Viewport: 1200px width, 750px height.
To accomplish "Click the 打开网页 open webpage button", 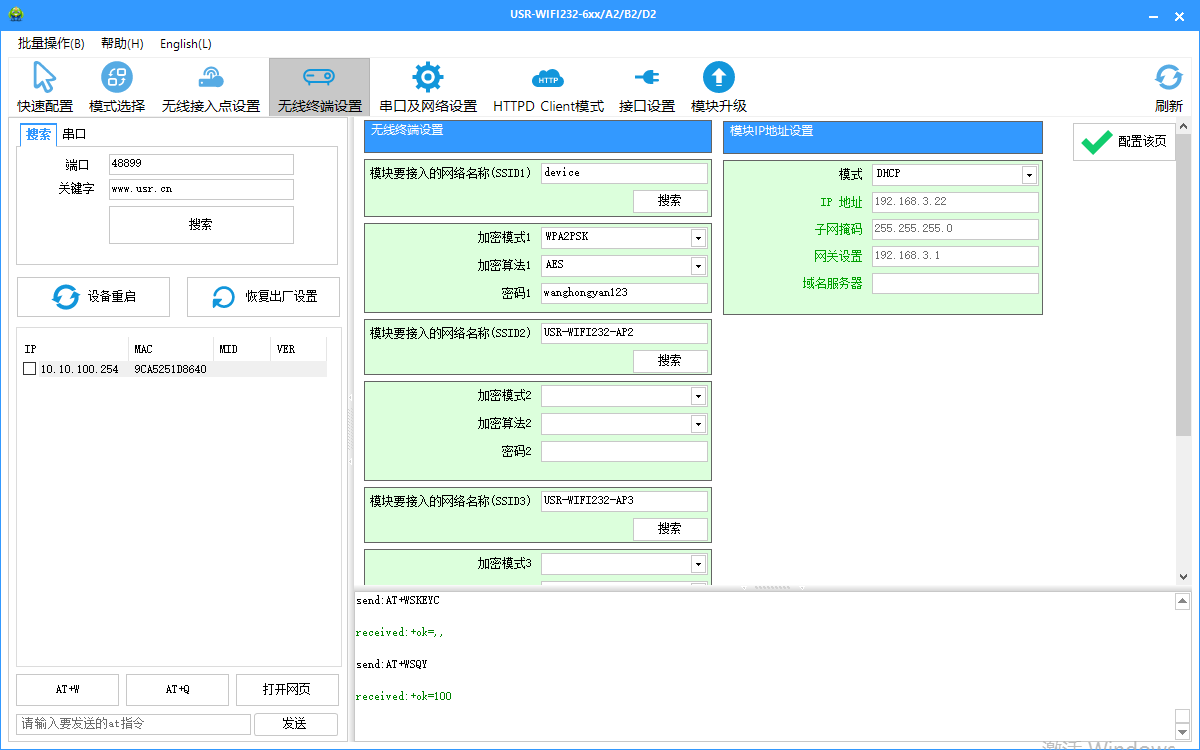I will click(x=287, y=690).
